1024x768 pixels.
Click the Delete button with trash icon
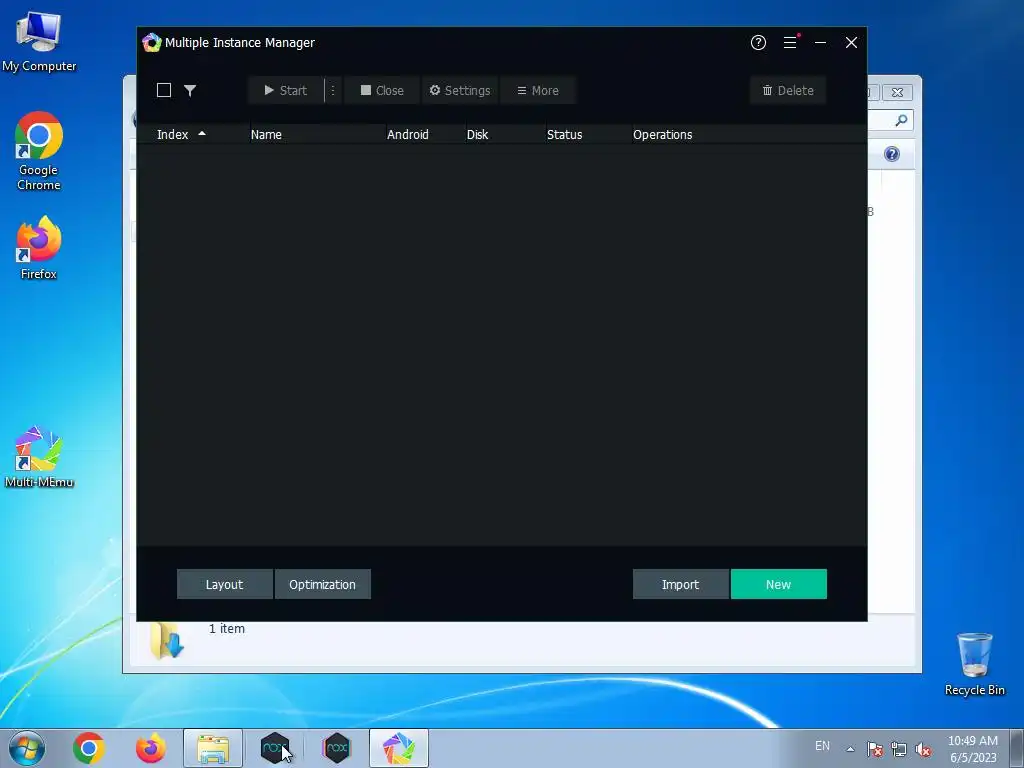point(788,90)
